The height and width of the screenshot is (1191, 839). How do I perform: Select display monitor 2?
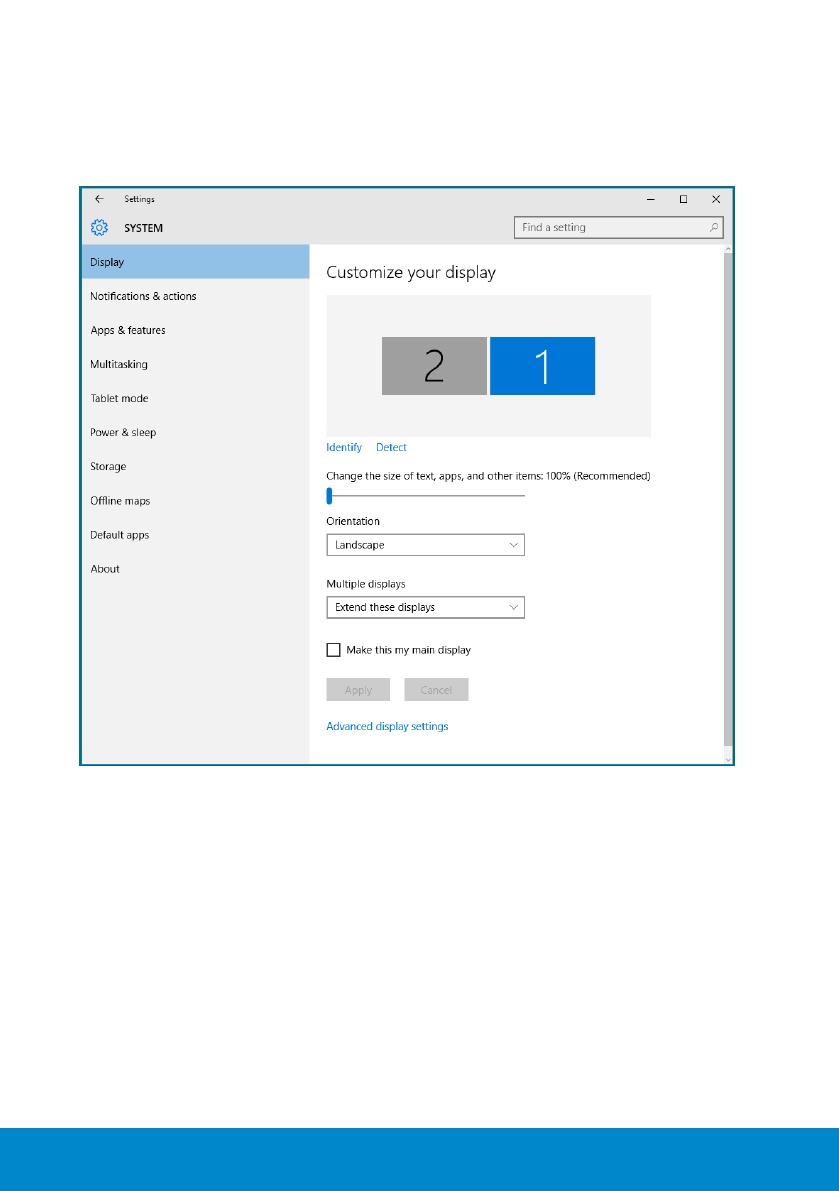pos(434,366)
